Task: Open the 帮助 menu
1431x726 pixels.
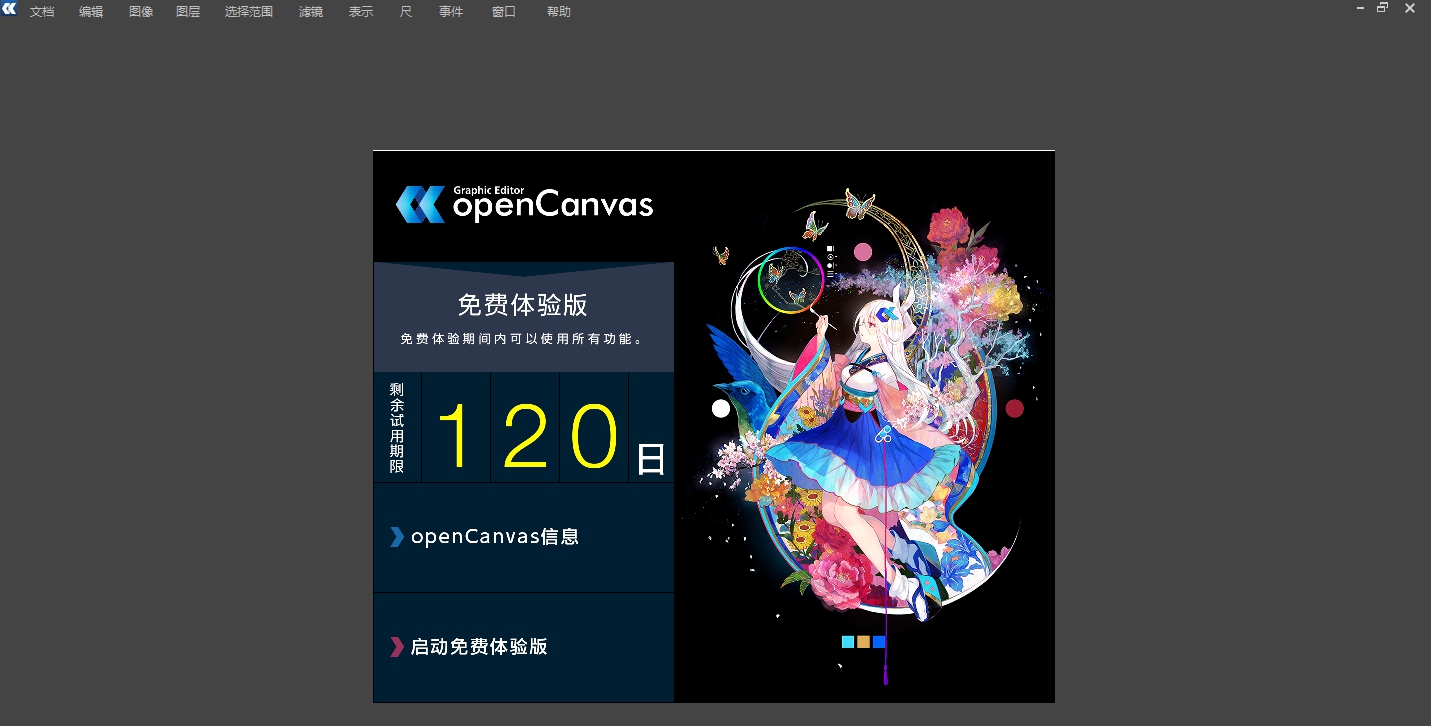Action: point(559,12)
